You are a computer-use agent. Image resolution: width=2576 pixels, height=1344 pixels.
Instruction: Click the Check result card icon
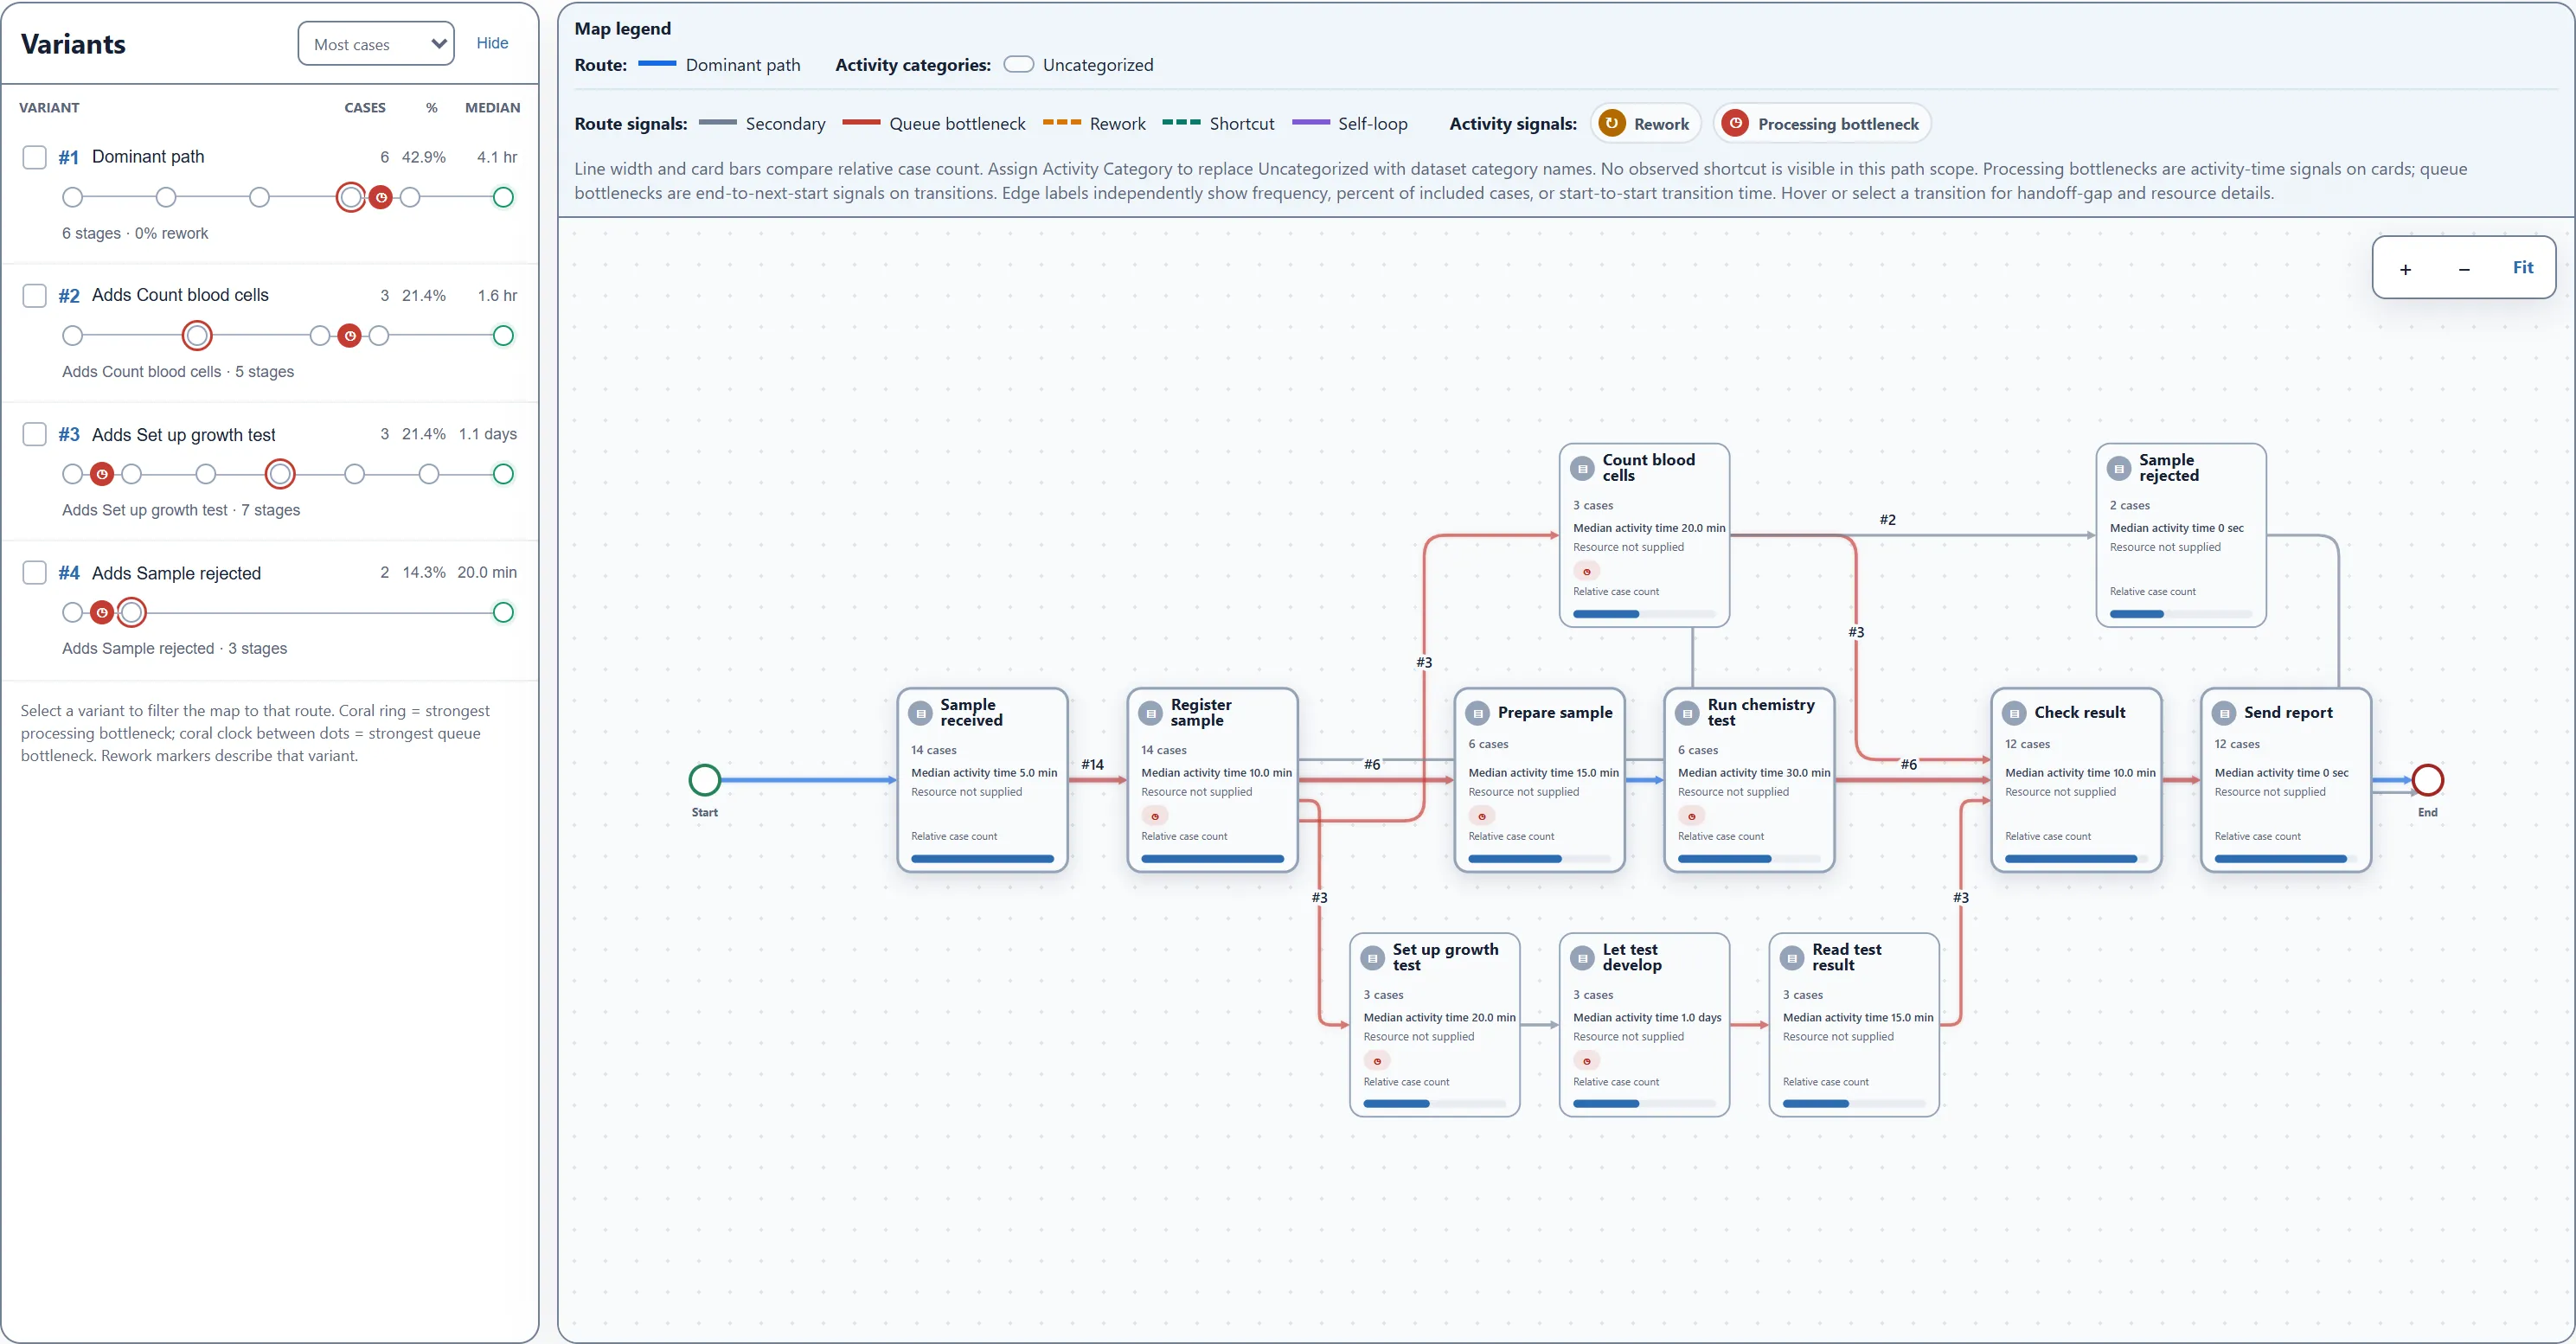2015,713
